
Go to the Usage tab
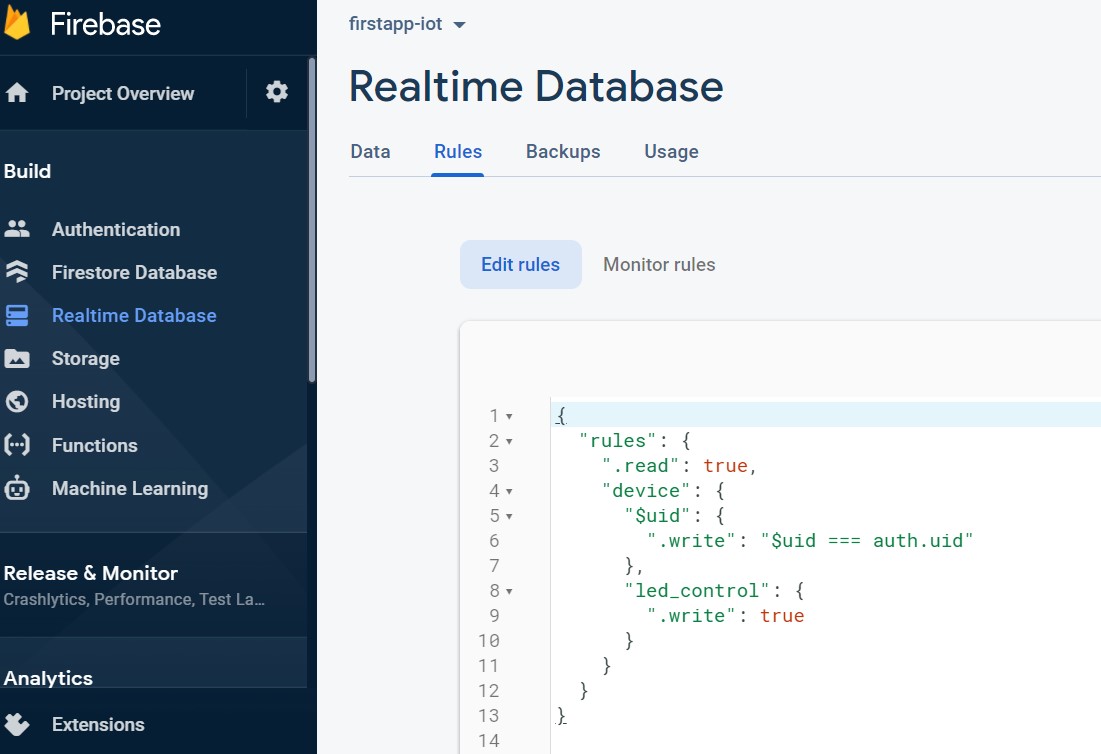pyautogui.click(x=671, y=152)
